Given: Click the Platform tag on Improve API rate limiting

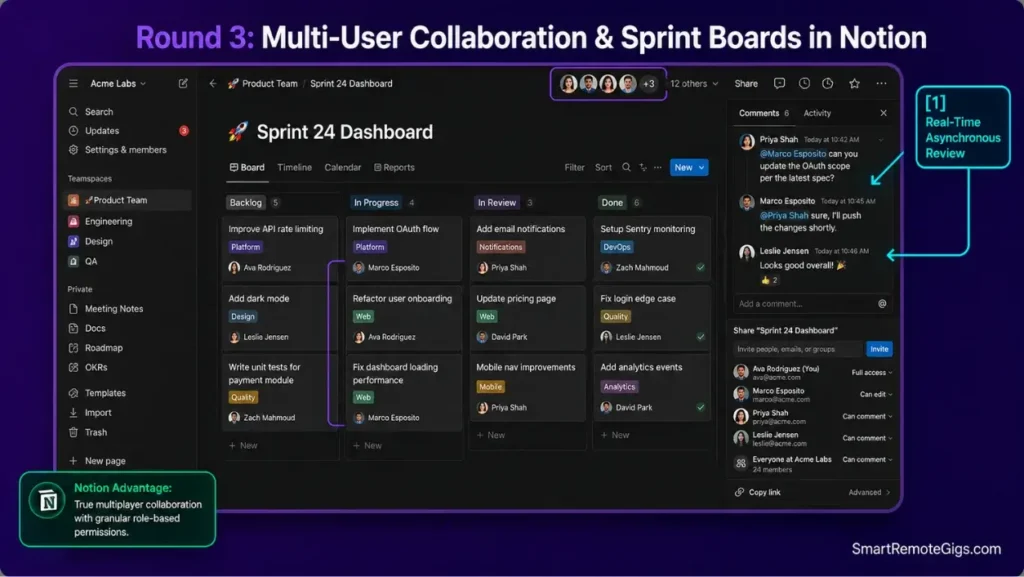Looking at the screenshot, I should coord(246,247).
